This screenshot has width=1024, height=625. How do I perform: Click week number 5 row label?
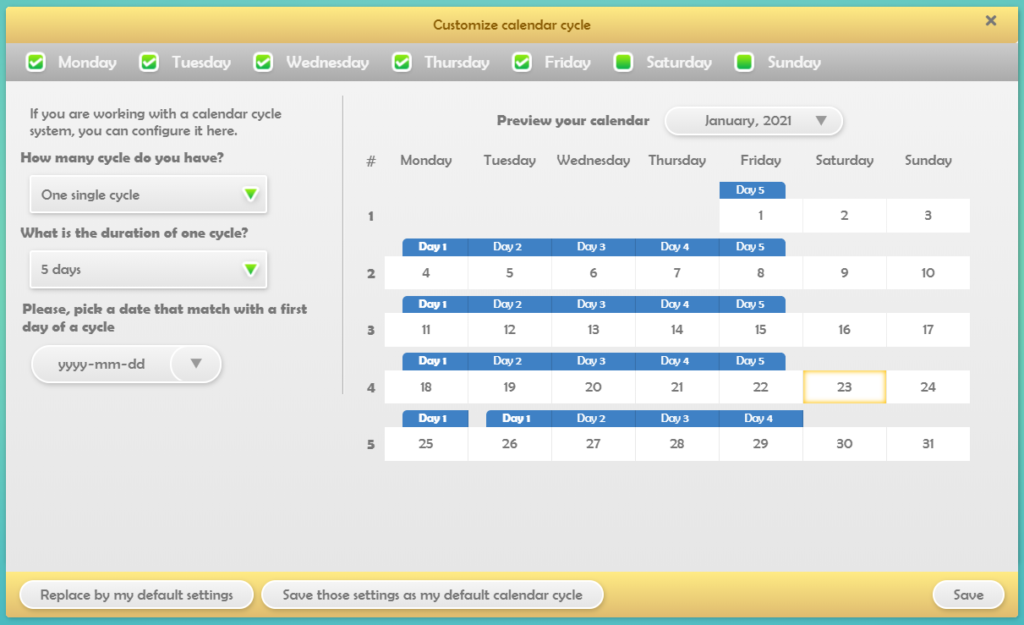pyautogui.click(x=371, y=445)
